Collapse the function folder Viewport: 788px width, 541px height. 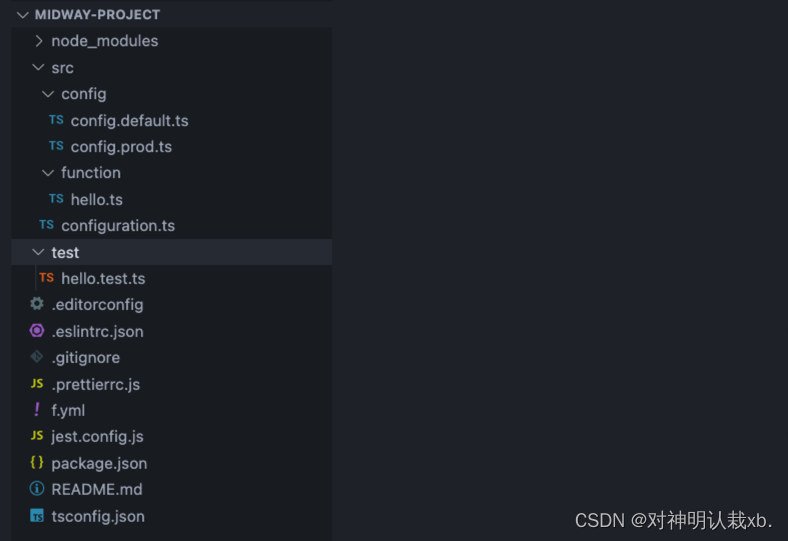pos(48,173)
